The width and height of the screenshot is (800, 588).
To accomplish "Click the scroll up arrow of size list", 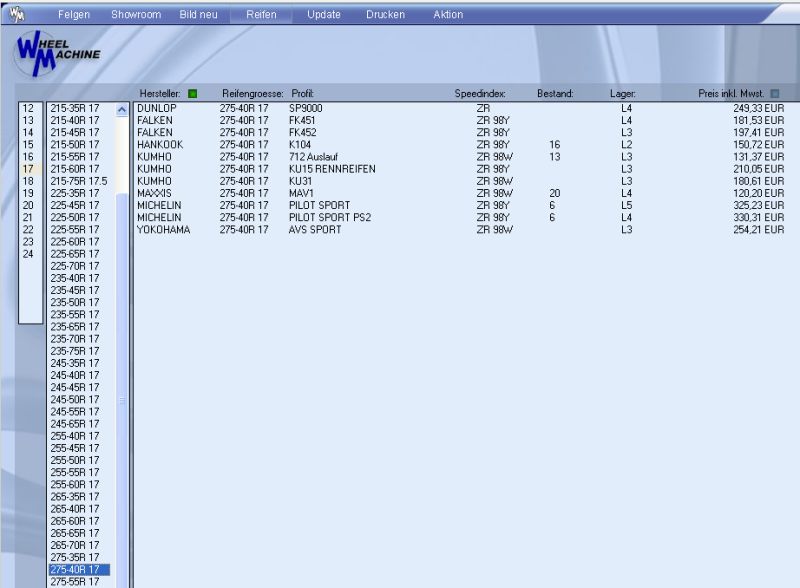I will [x=121, y=109].
